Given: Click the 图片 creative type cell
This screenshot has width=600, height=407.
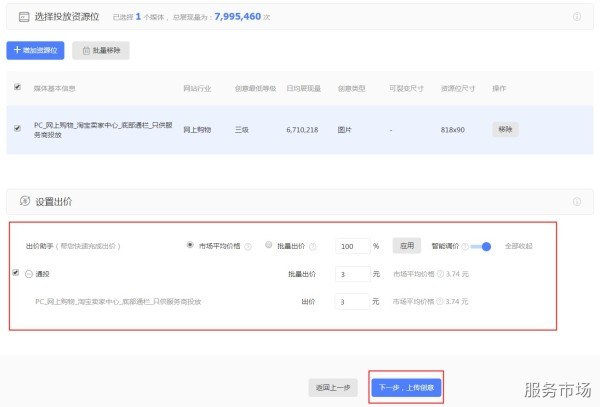Looking at the screenshot, I should pyautogui.click(x=344, y=130).
